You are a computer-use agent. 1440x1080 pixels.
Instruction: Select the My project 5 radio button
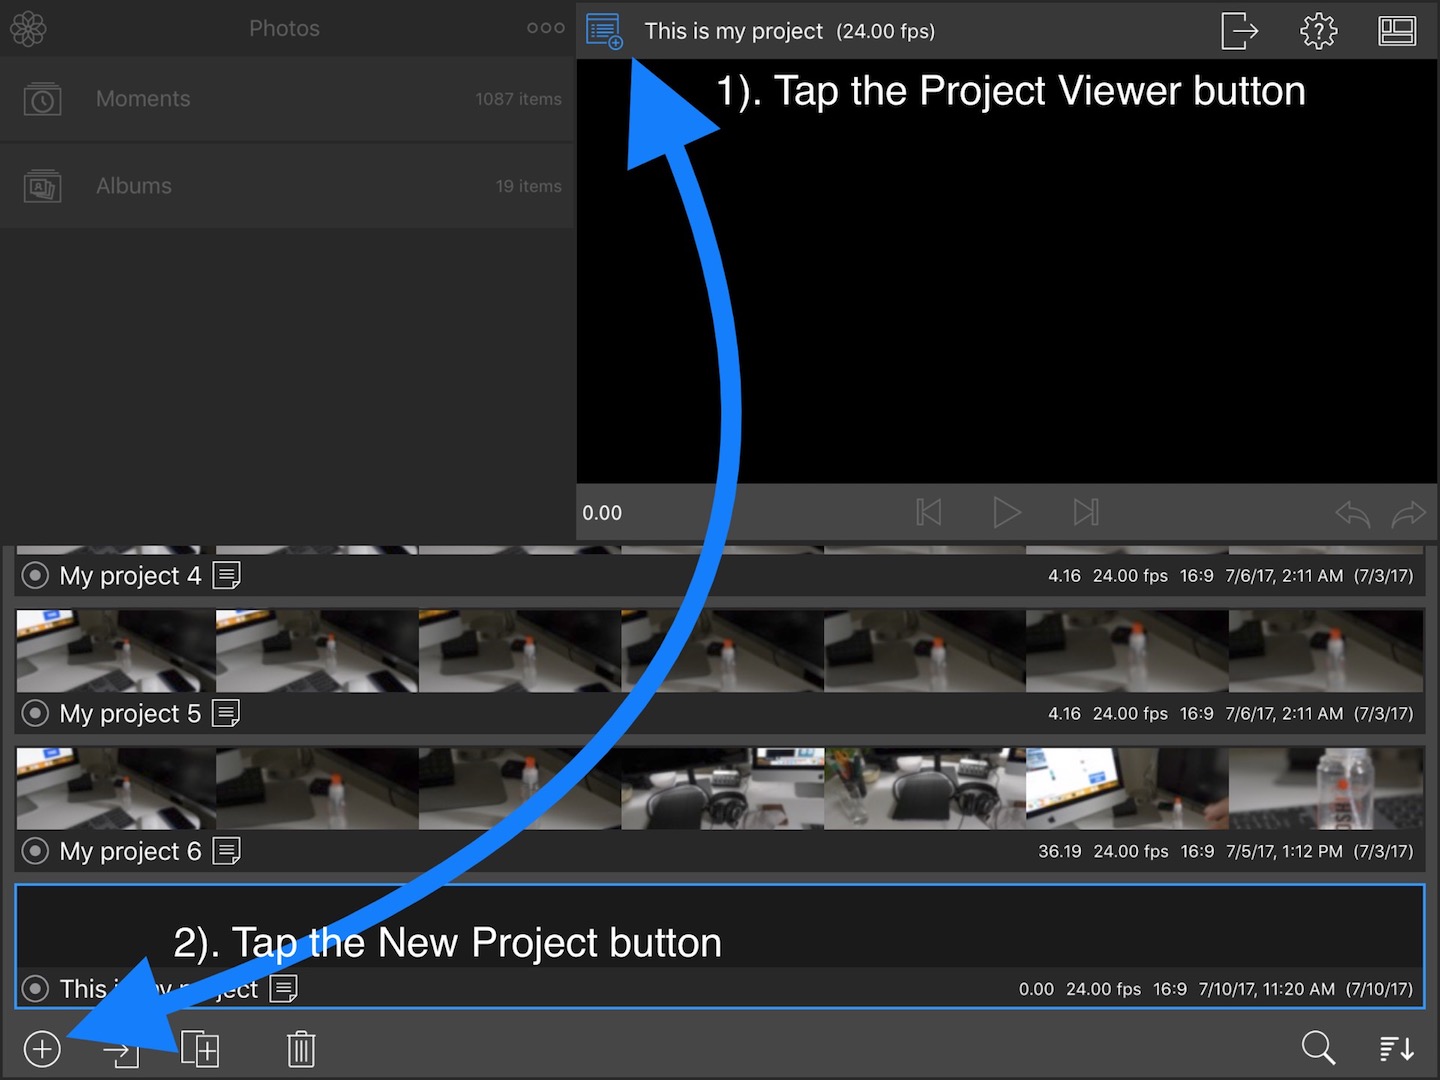35,713
